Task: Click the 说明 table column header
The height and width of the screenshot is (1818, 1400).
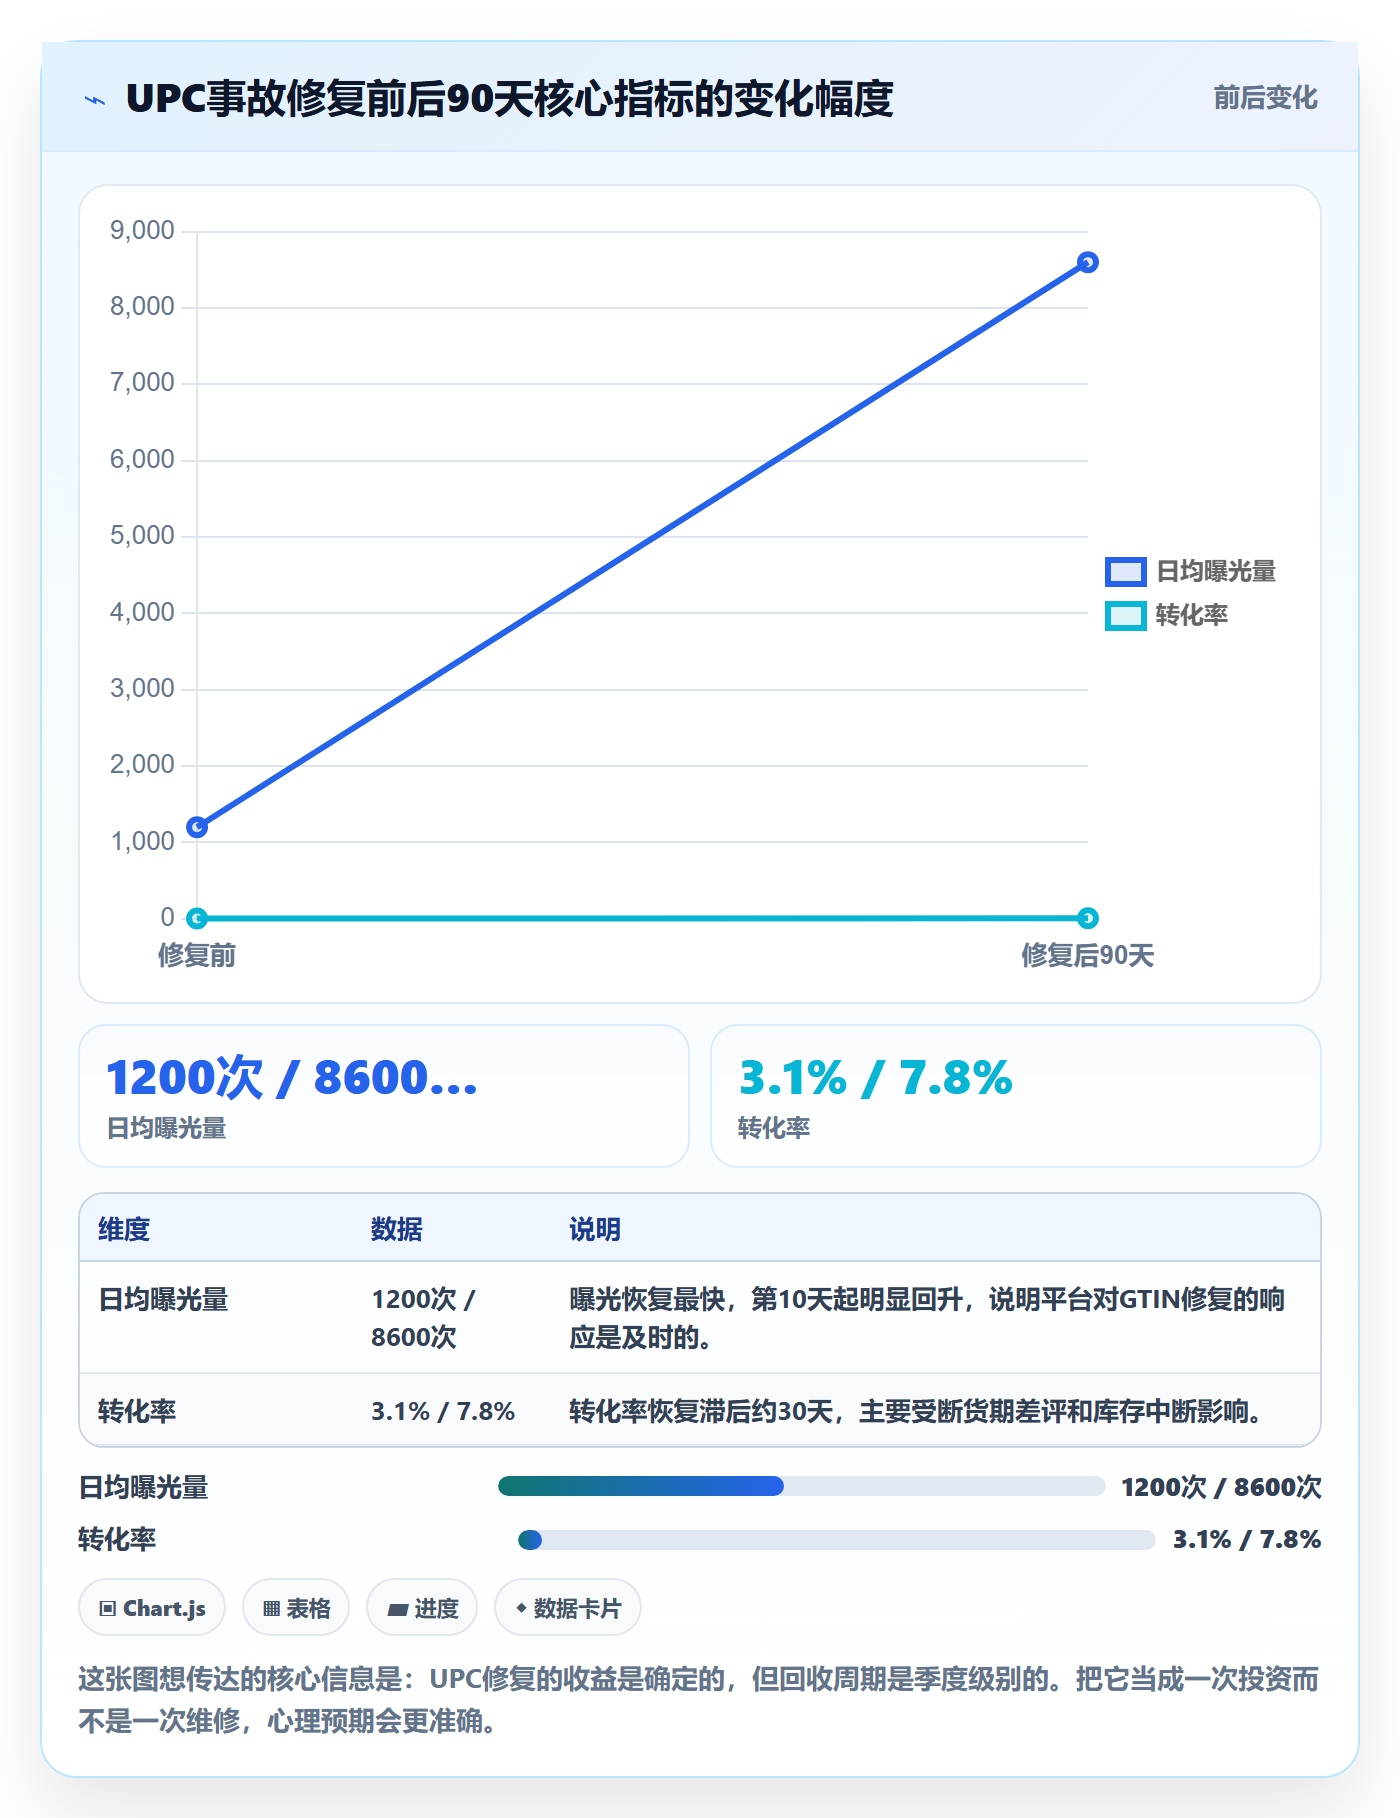Action: click(595, 1229)
